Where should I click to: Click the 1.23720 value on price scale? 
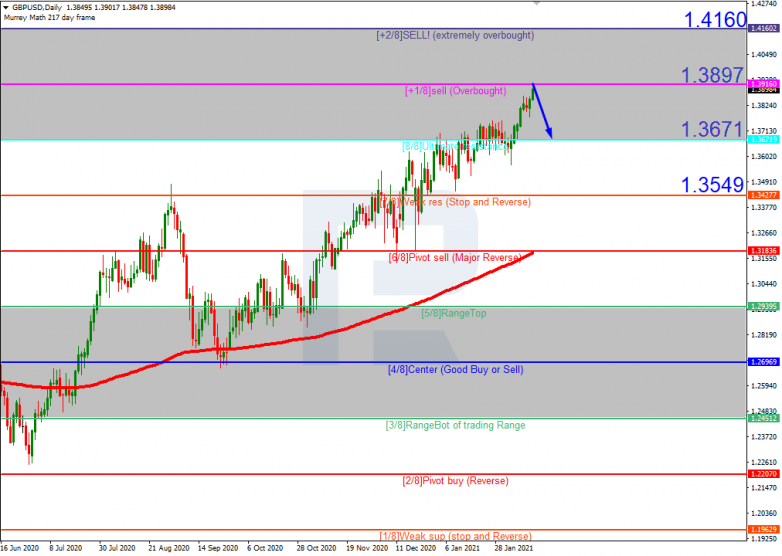[764, 437]
